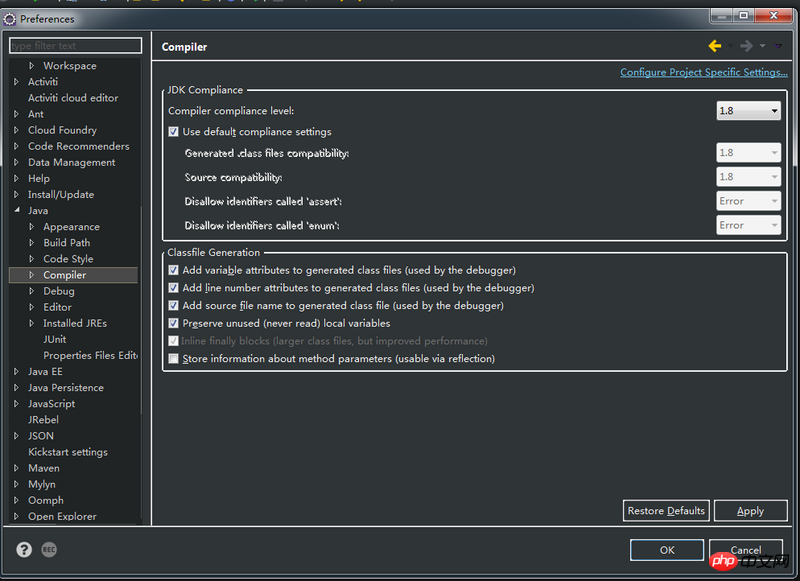The height and width of the screenshot is (581, 800).
Task: Select Oomph in the preferences tree
Action: pos(46,500)
